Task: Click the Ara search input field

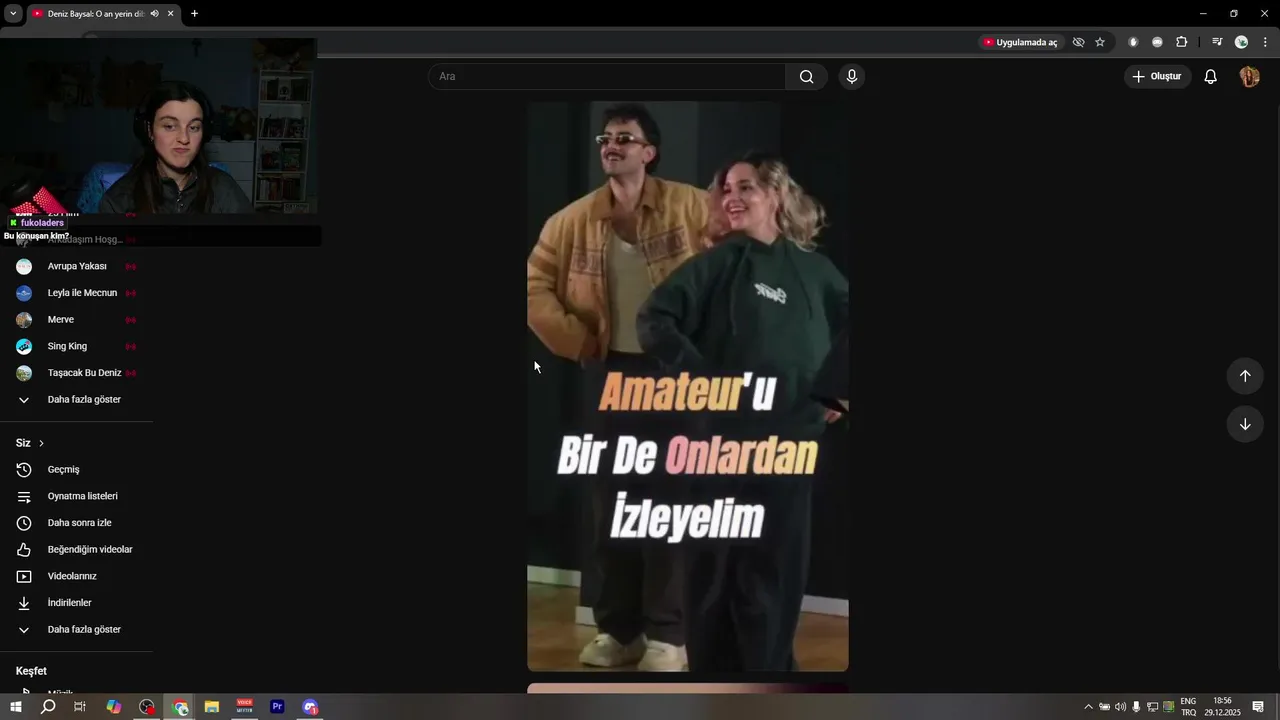Action: [x=607, y=77]
